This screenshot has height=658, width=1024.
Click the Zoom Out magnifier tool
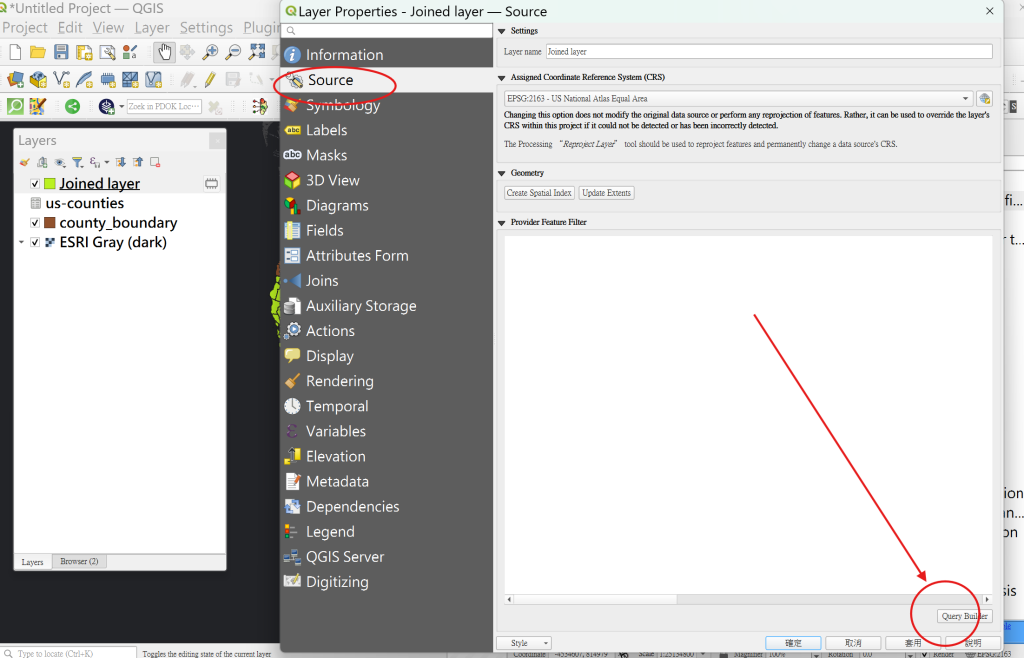tap(233, 52)
